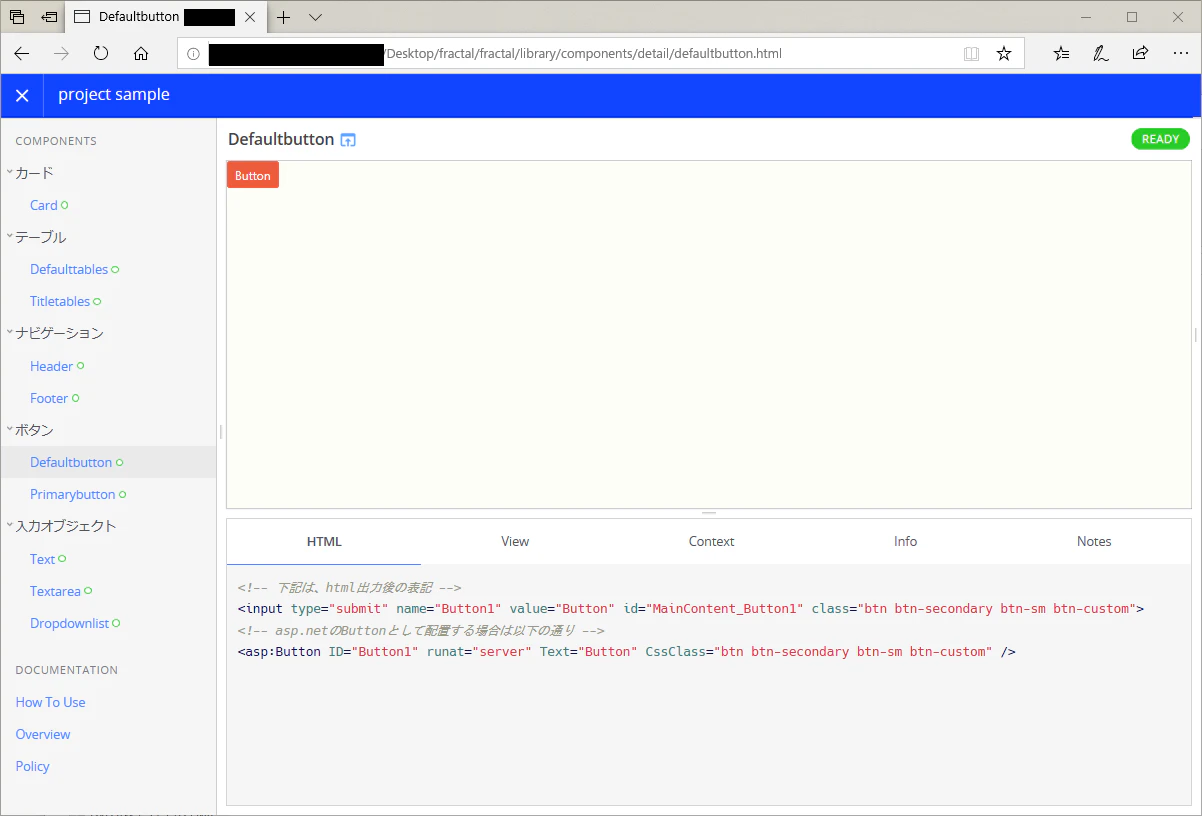The width and height of the screenshot is (1202, 816).
Task: Open the Header component
Action: (52, 366)
